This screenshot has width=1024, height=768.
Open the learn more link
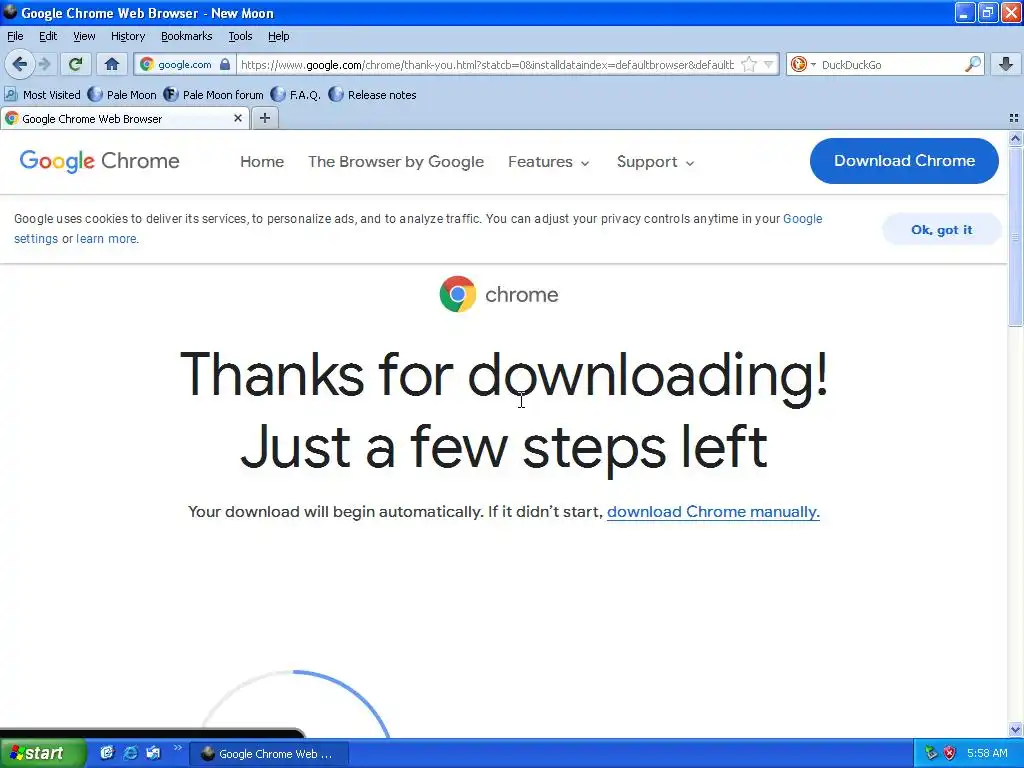coord(106,239)
